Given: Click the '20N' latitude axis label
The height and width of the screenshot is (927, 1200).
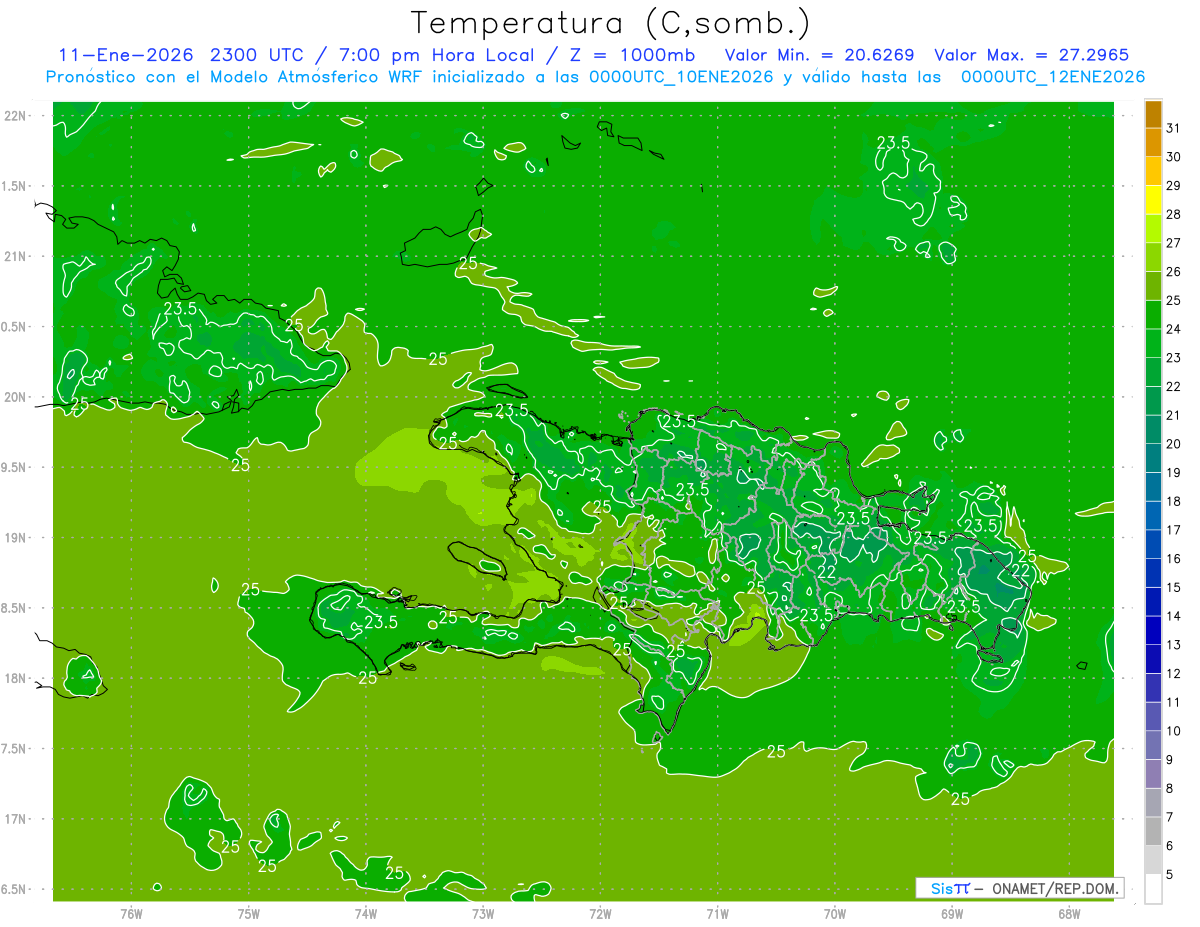Looking at the screenshot, I should click(x=14, y=397).
